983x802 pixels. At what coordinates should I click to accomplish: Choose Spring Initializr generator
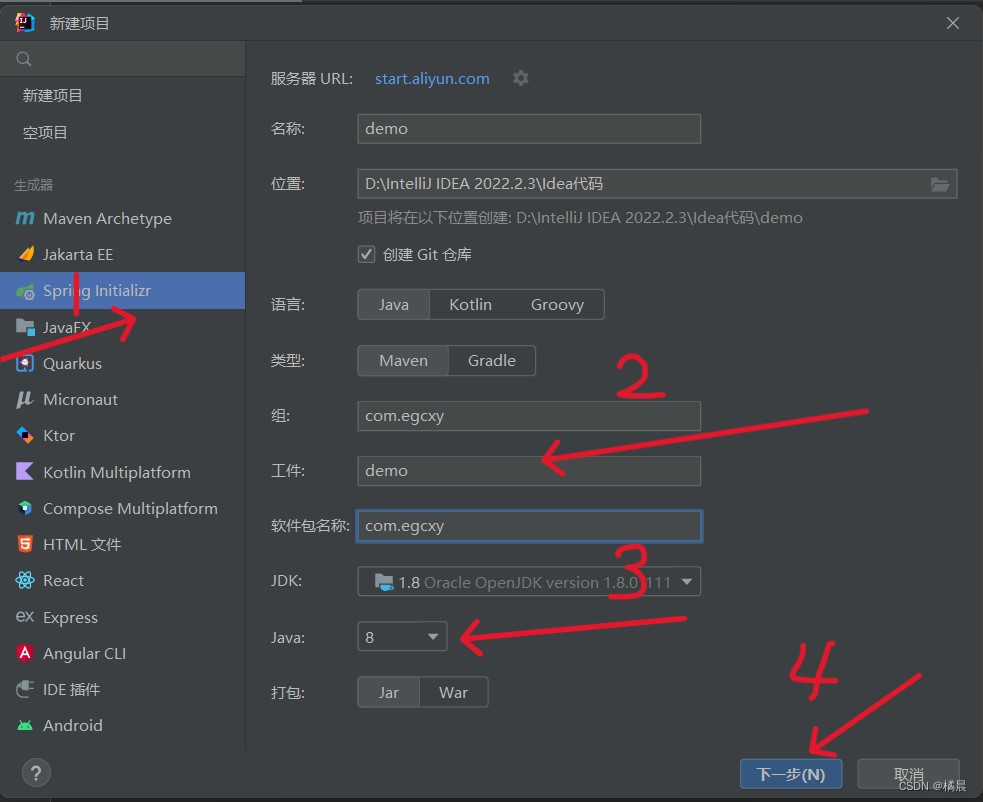pyautogui.click(x=122, y=290)
